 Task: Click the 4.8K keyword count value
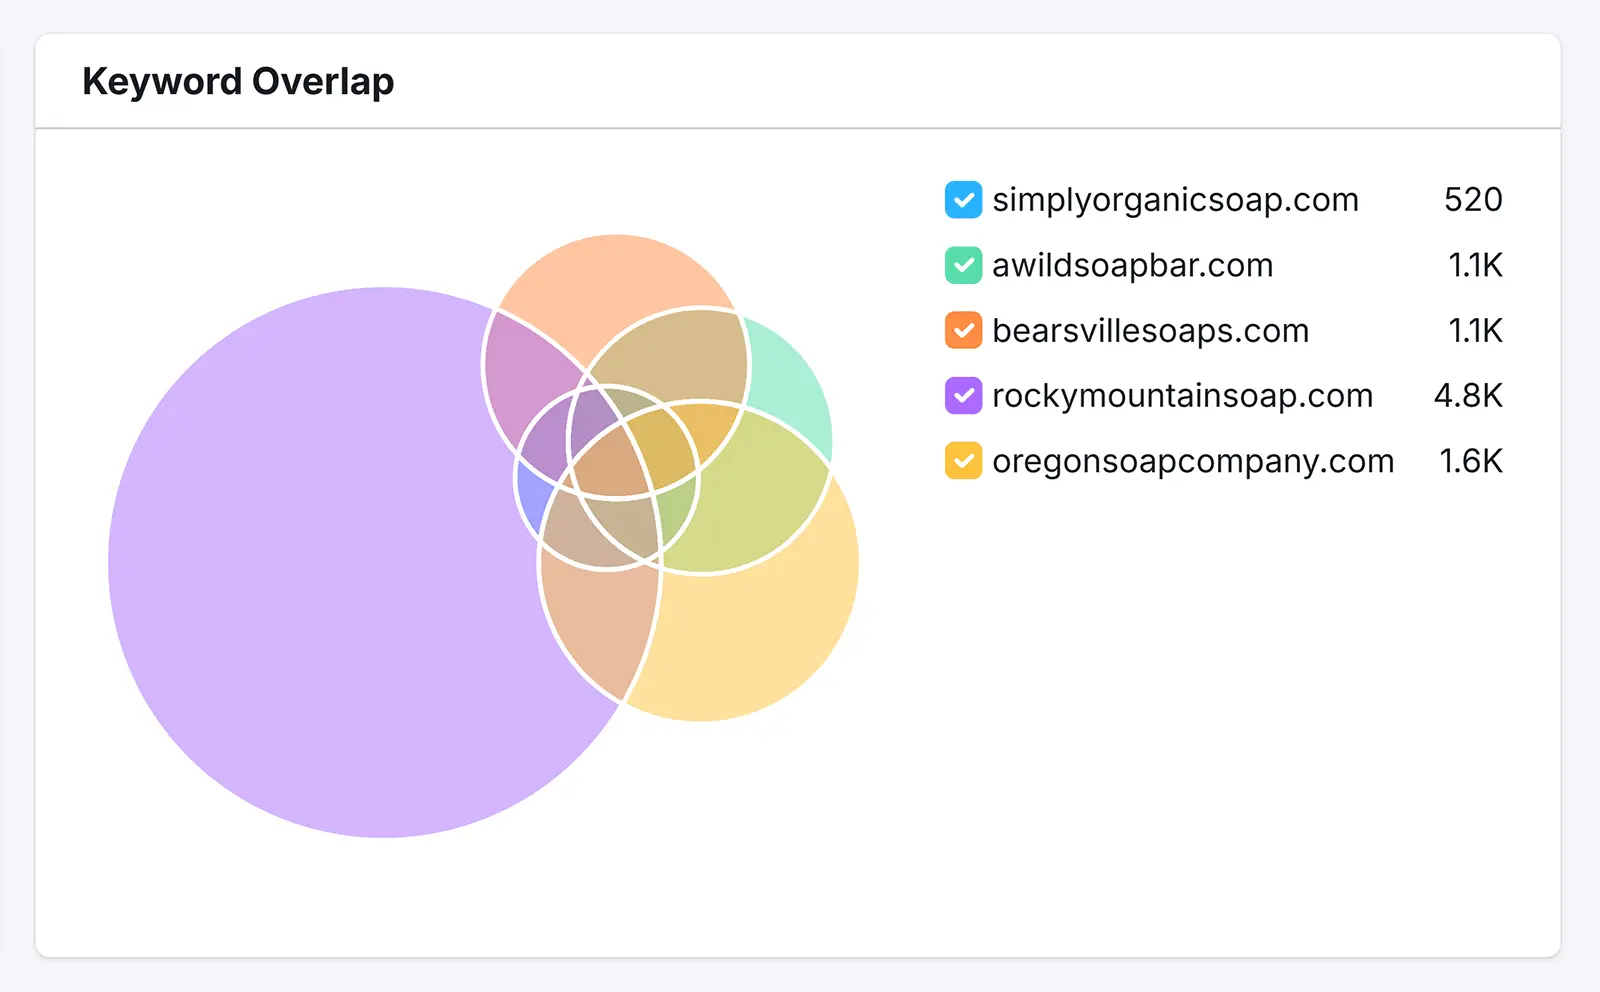[x=1467, y=396]
